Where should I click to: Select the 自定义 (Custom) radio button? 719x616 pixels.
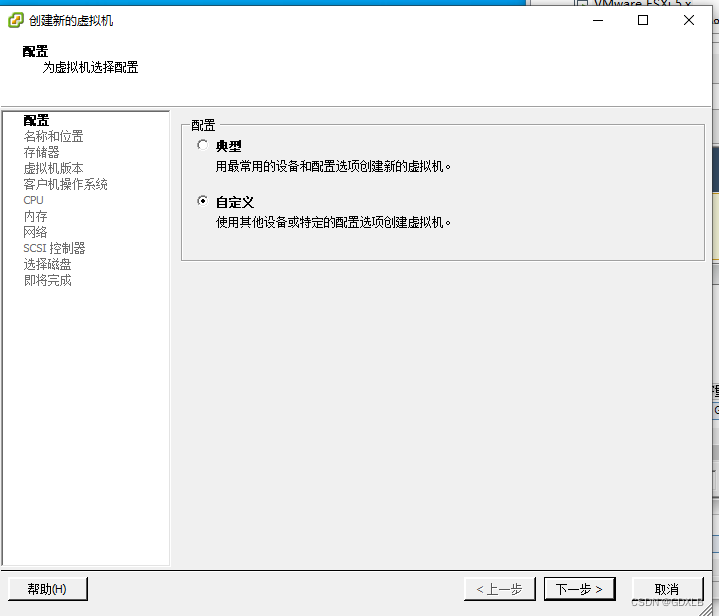pos(202,201)
